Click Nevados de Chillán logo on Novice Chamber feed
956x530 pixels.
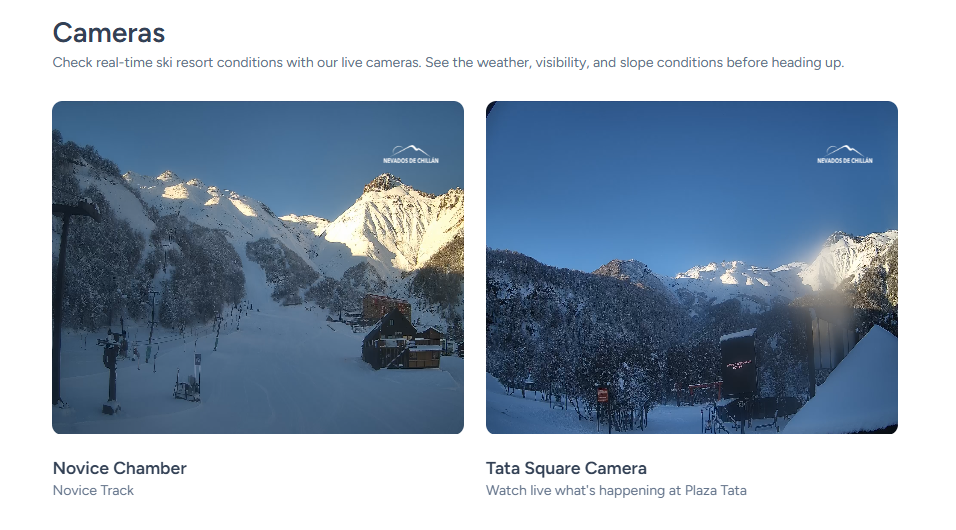tap(410, 154)
